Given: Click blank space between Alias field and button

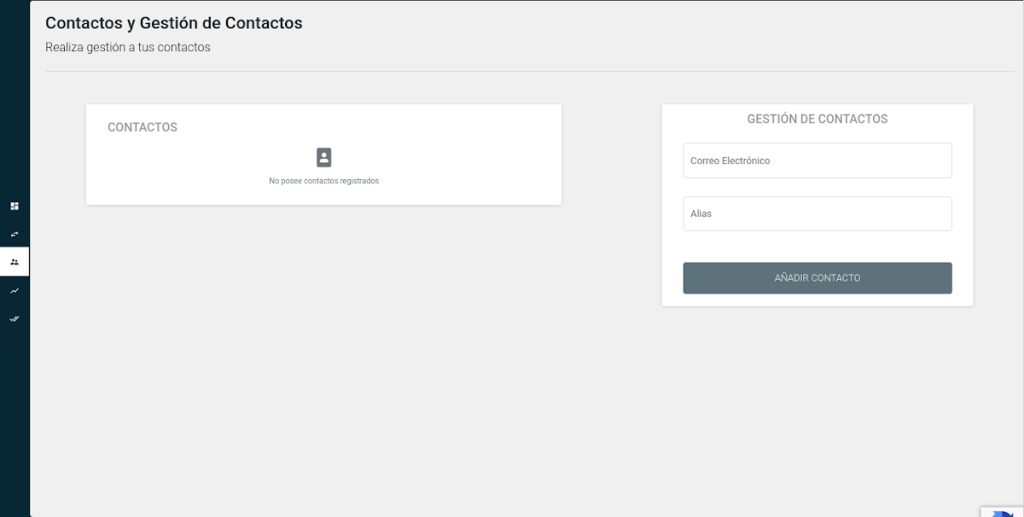Looking at the screenshot, I should click(817, 247).
